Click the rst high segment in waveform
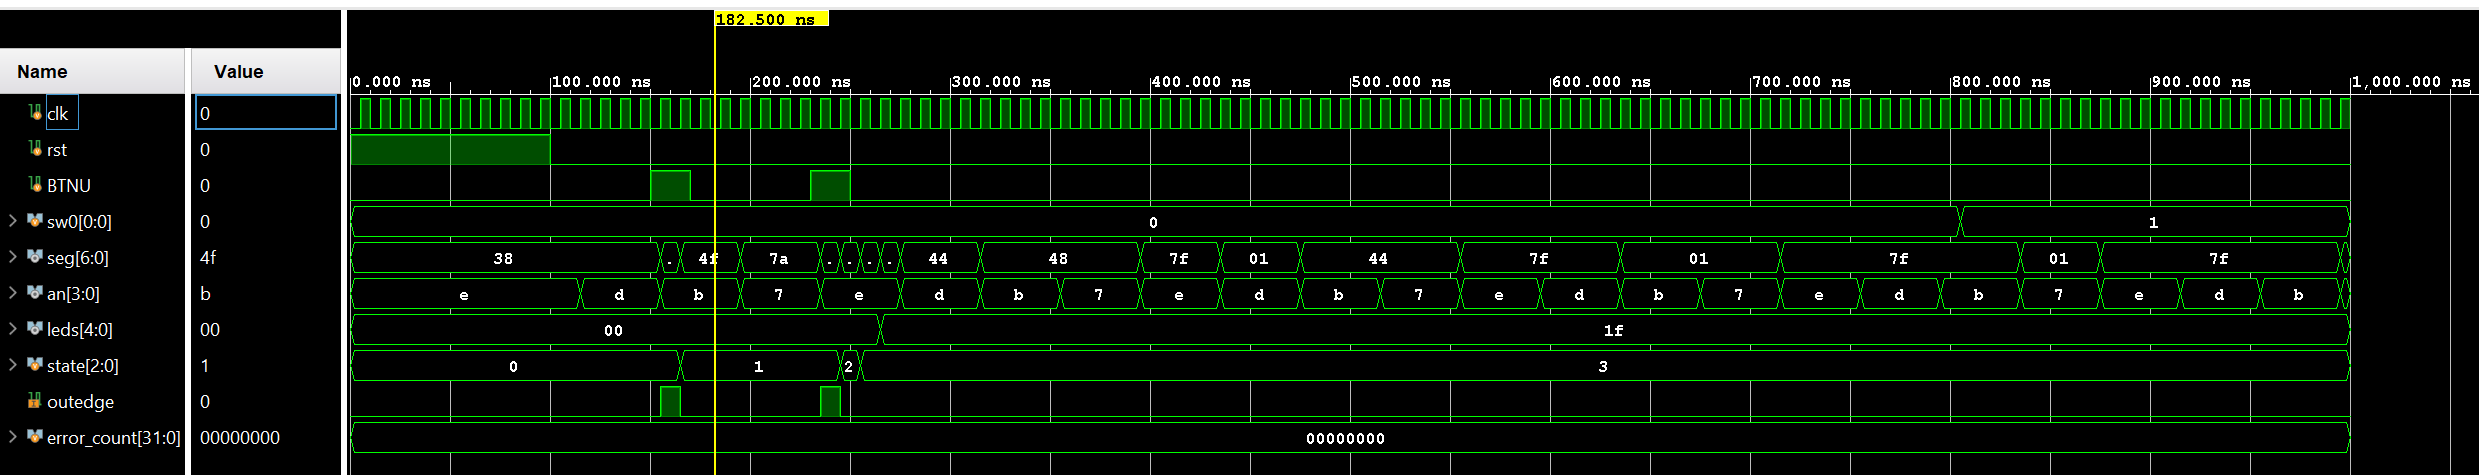2479x475 pixels. [450, 150]
